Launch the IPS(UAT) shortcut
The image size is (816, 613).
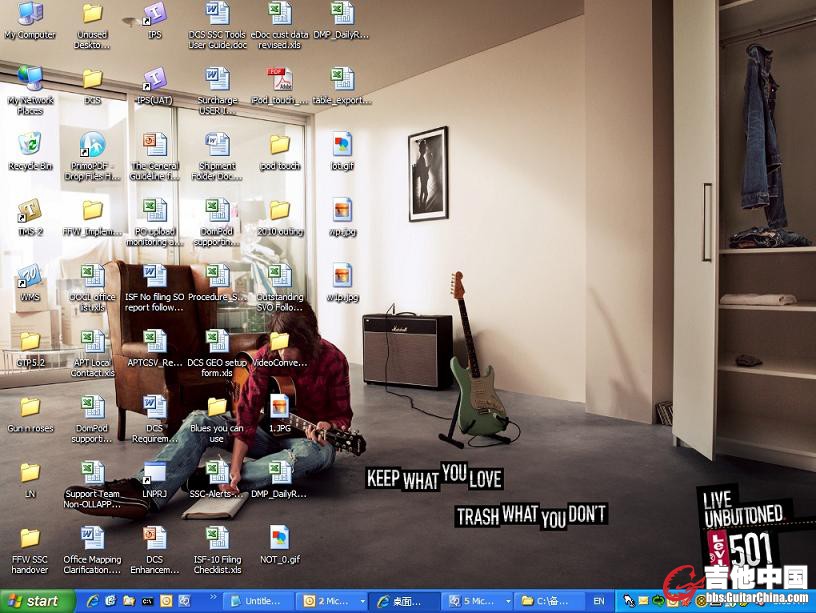point(154,79)
